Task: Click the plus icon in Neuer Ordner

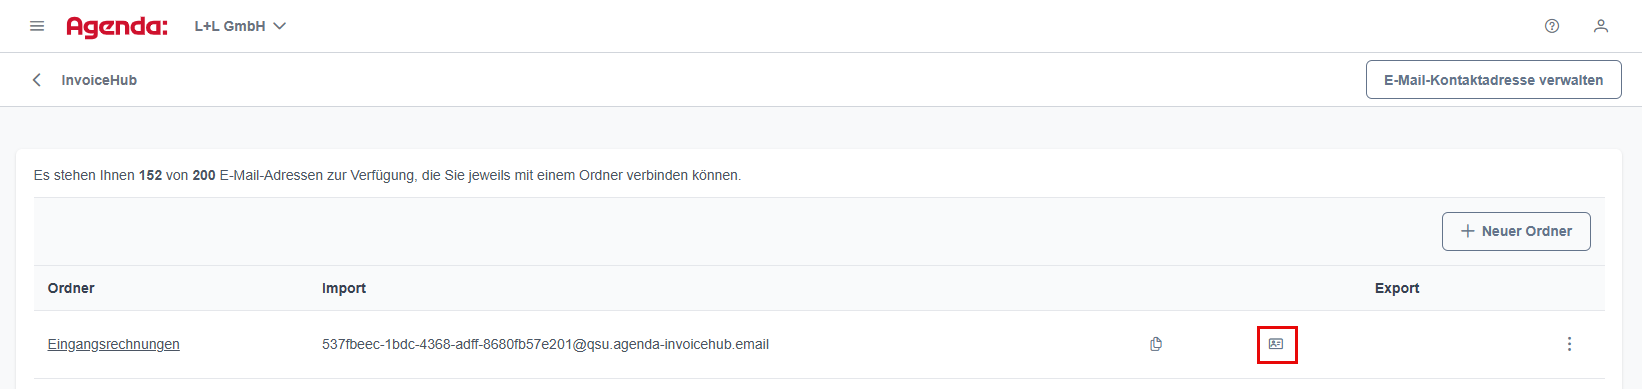Action: click(x=1468, y=231)
